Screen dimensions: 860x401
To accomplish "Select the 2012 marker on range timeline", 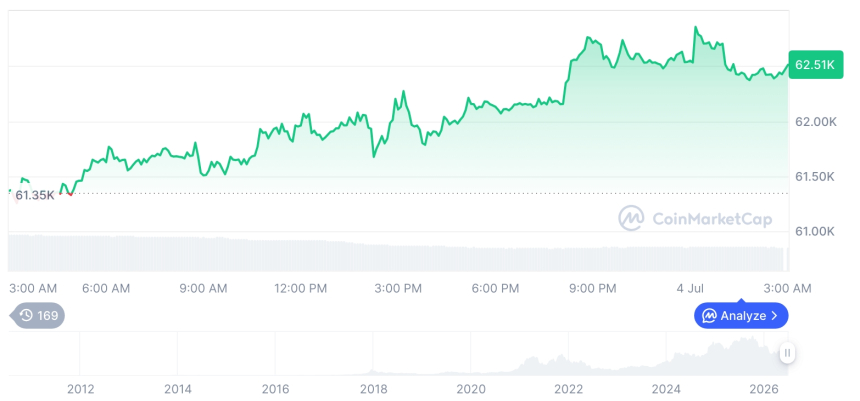I will click(x=80, y=389).
